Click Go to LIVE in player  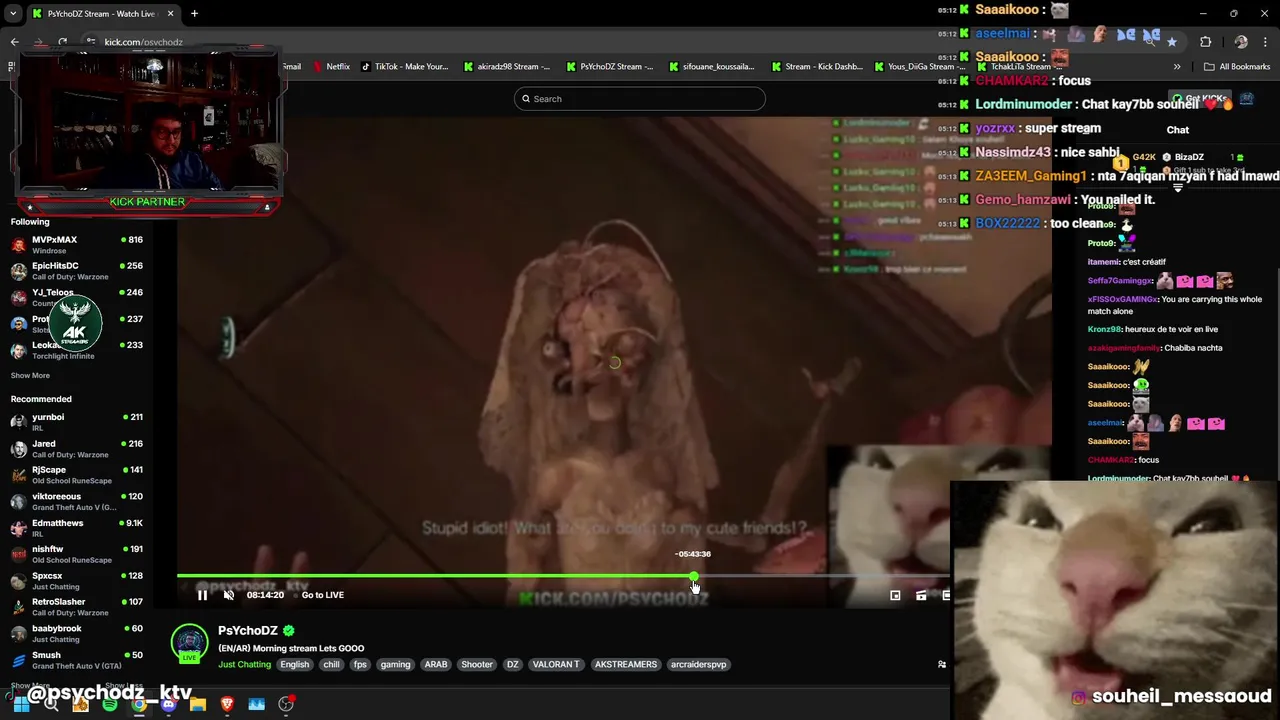tap(323, 595)
